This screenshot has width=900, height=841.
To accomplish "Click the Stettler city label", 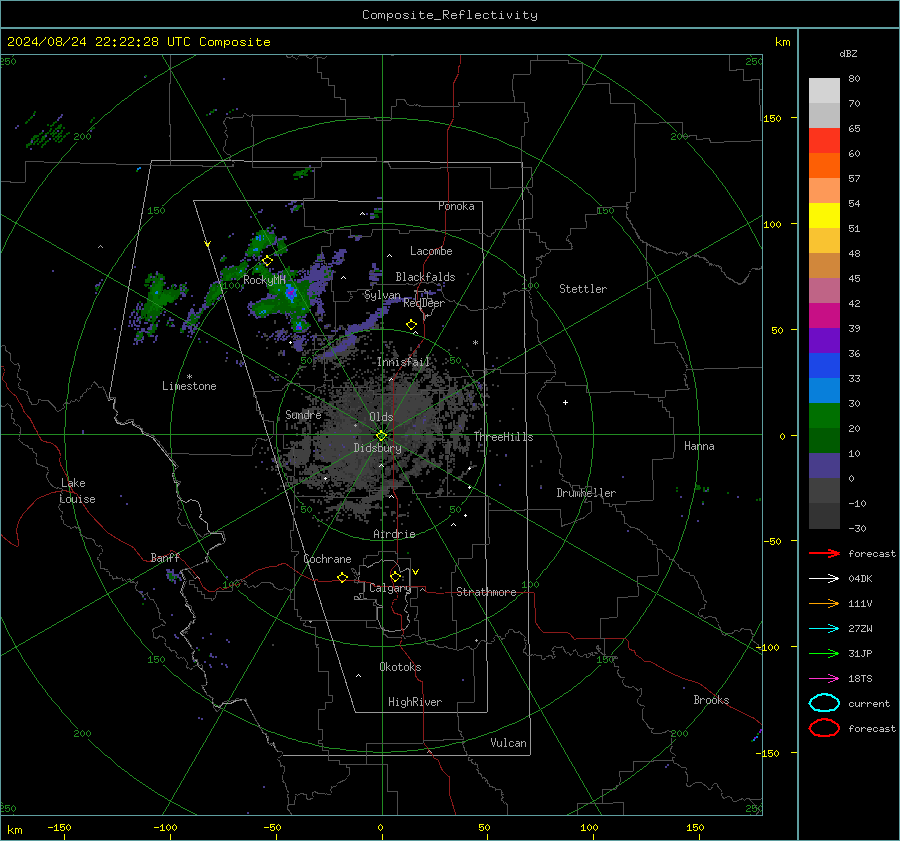I will point(583,289).
